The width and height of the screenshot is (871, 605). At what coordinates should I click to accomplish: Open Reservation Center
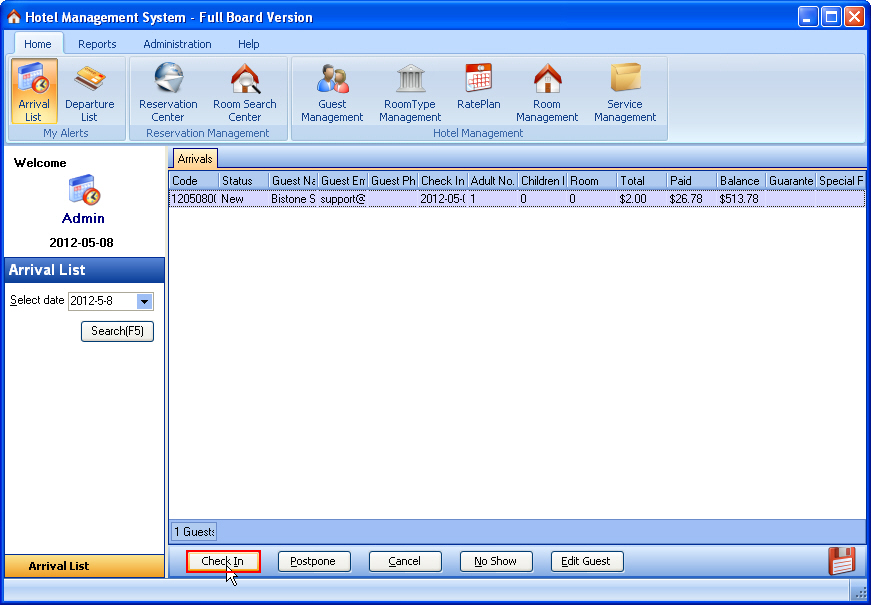pyautogui.click(x=168, y=91)
